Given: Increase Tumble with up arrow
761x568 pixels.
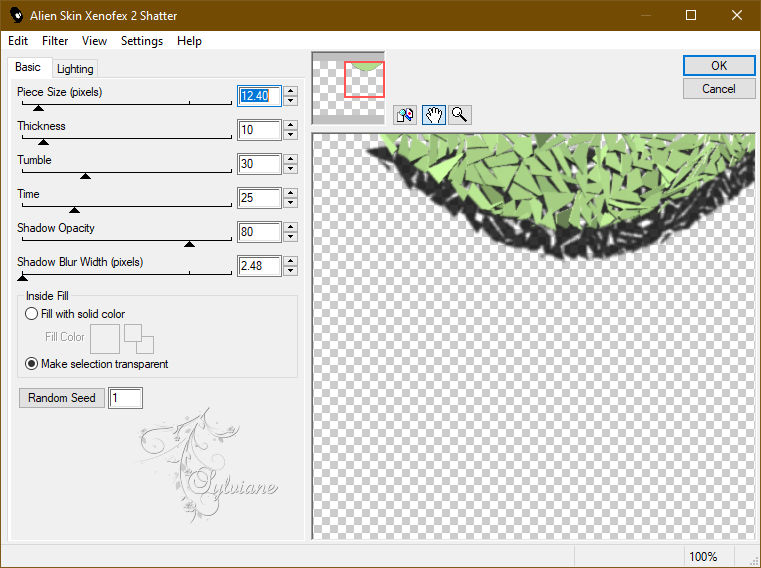Looking at the screenshot, I should coord(290,159).
